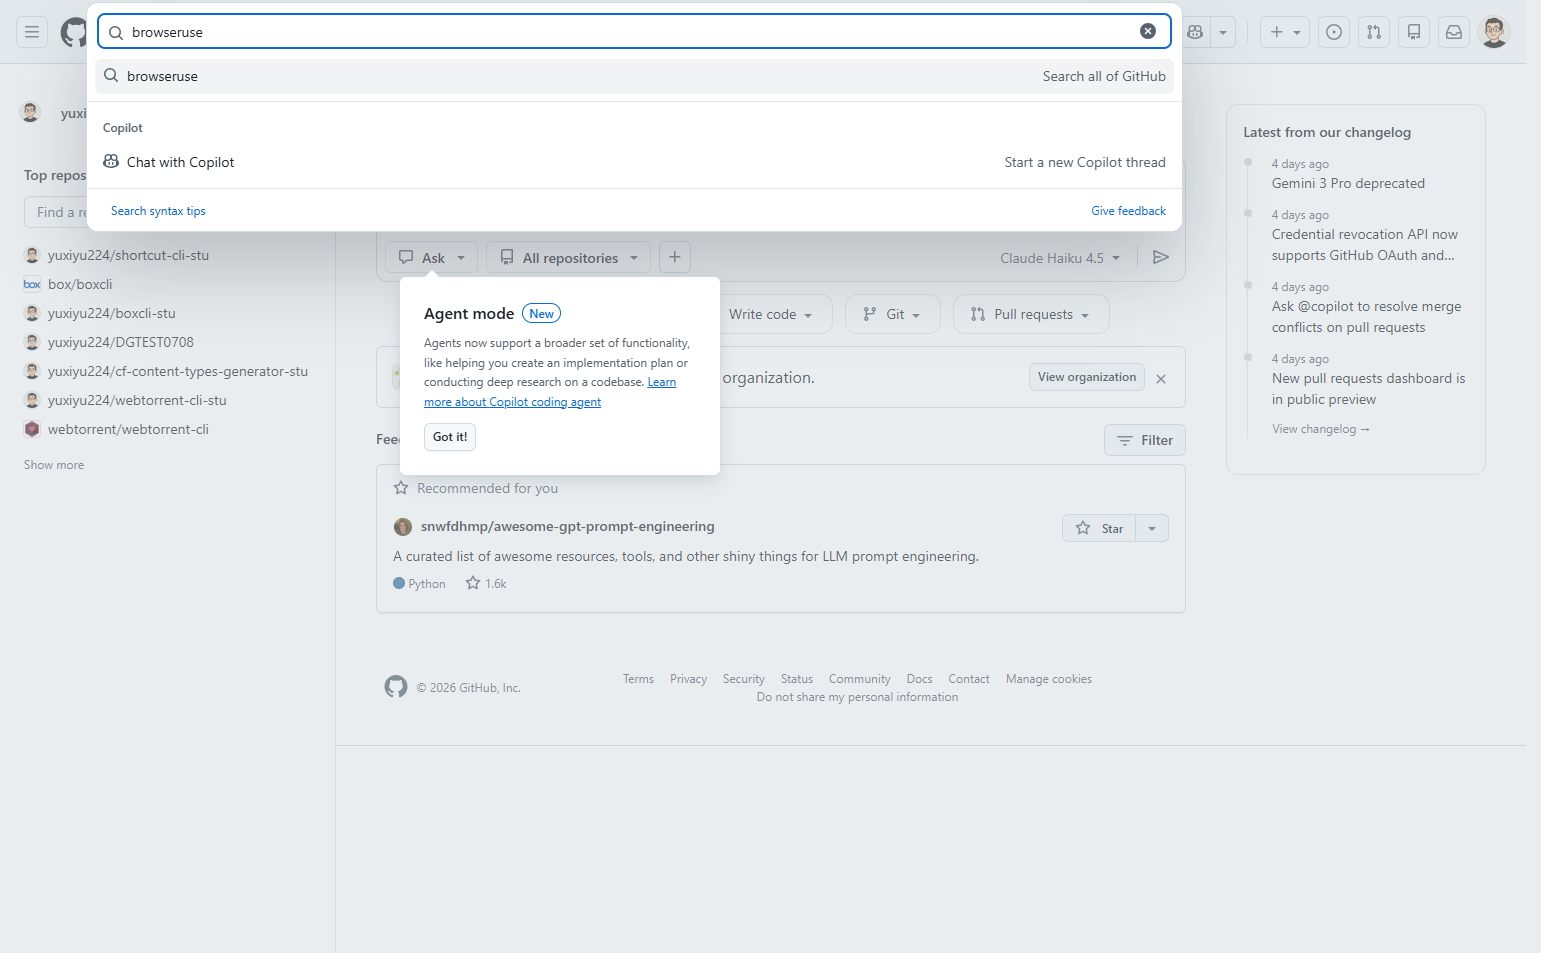1541x953 pixels.
Task: Add an attachment with the plus button
Action: click(675, 257)
